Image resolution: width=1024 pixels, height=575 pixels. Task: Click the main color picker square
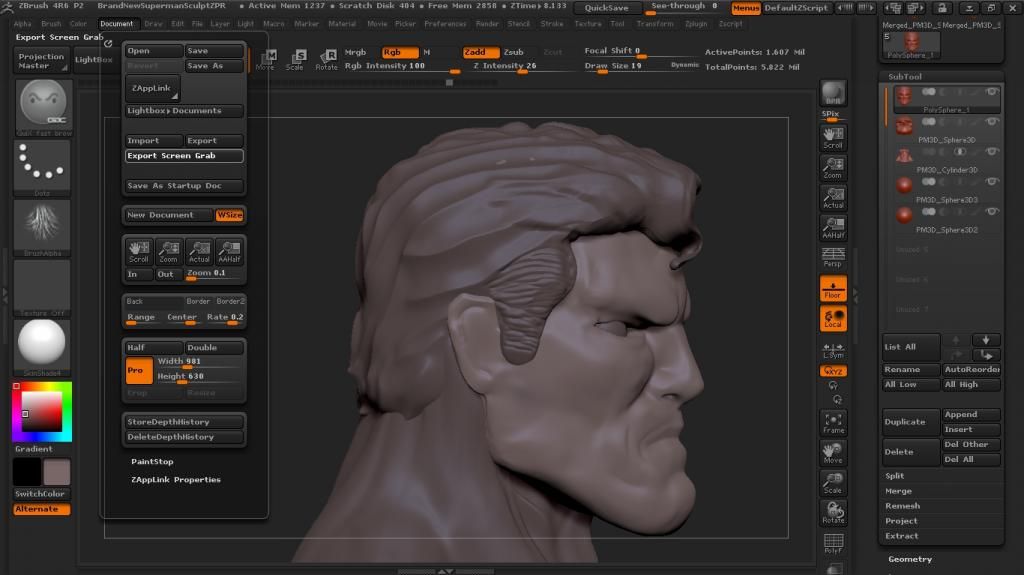tap(42, 412)
